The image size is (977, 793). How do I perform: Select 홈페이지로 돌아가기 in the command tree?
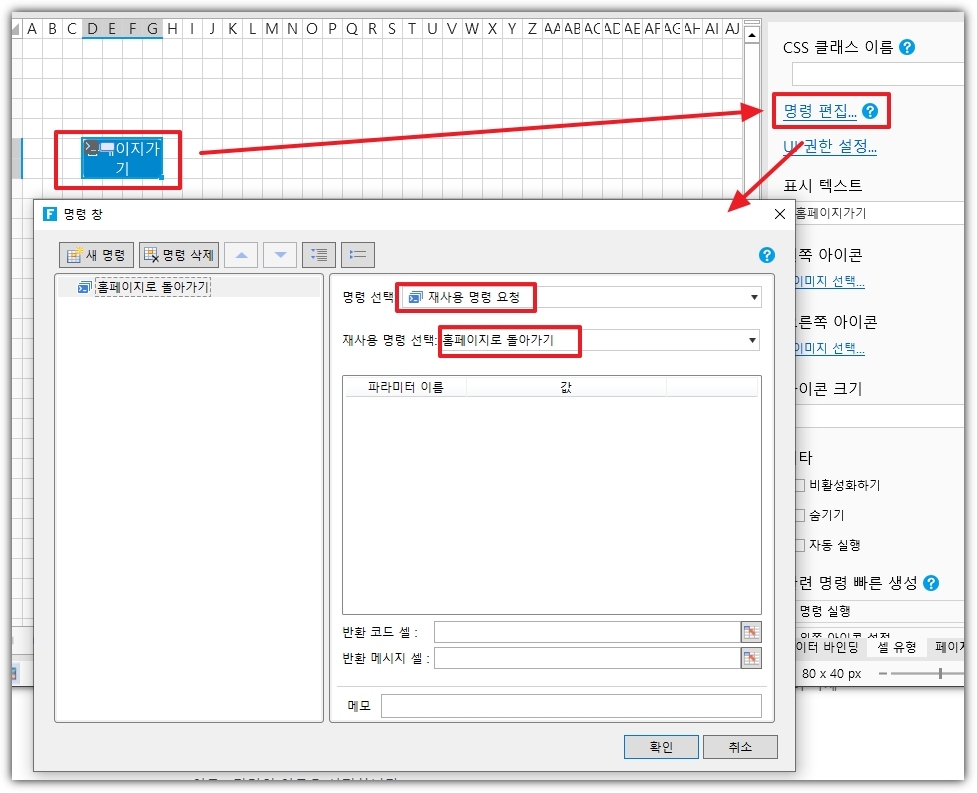[153, 287]
